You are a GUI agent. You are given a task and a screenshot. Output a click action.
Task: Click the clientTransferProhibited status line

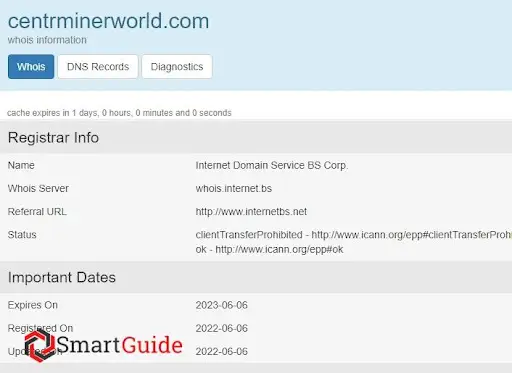pyautogui.click(x=354, y=235)
